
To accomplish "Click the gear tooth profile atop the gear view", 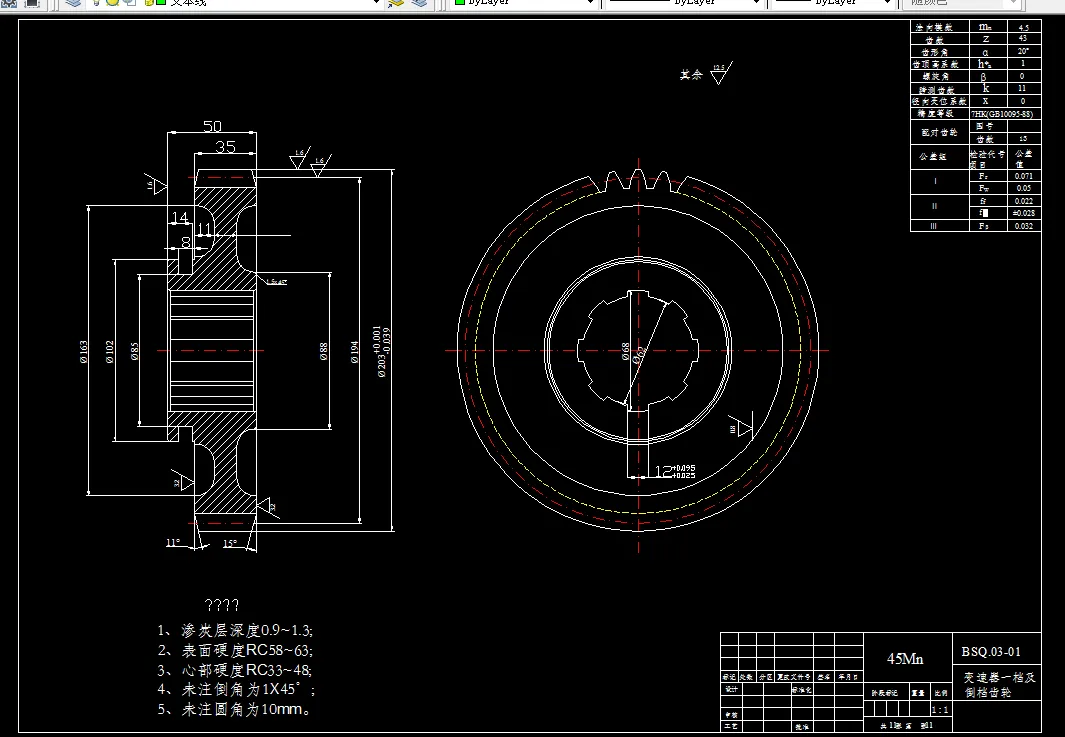I will click(x=639, y=181).
